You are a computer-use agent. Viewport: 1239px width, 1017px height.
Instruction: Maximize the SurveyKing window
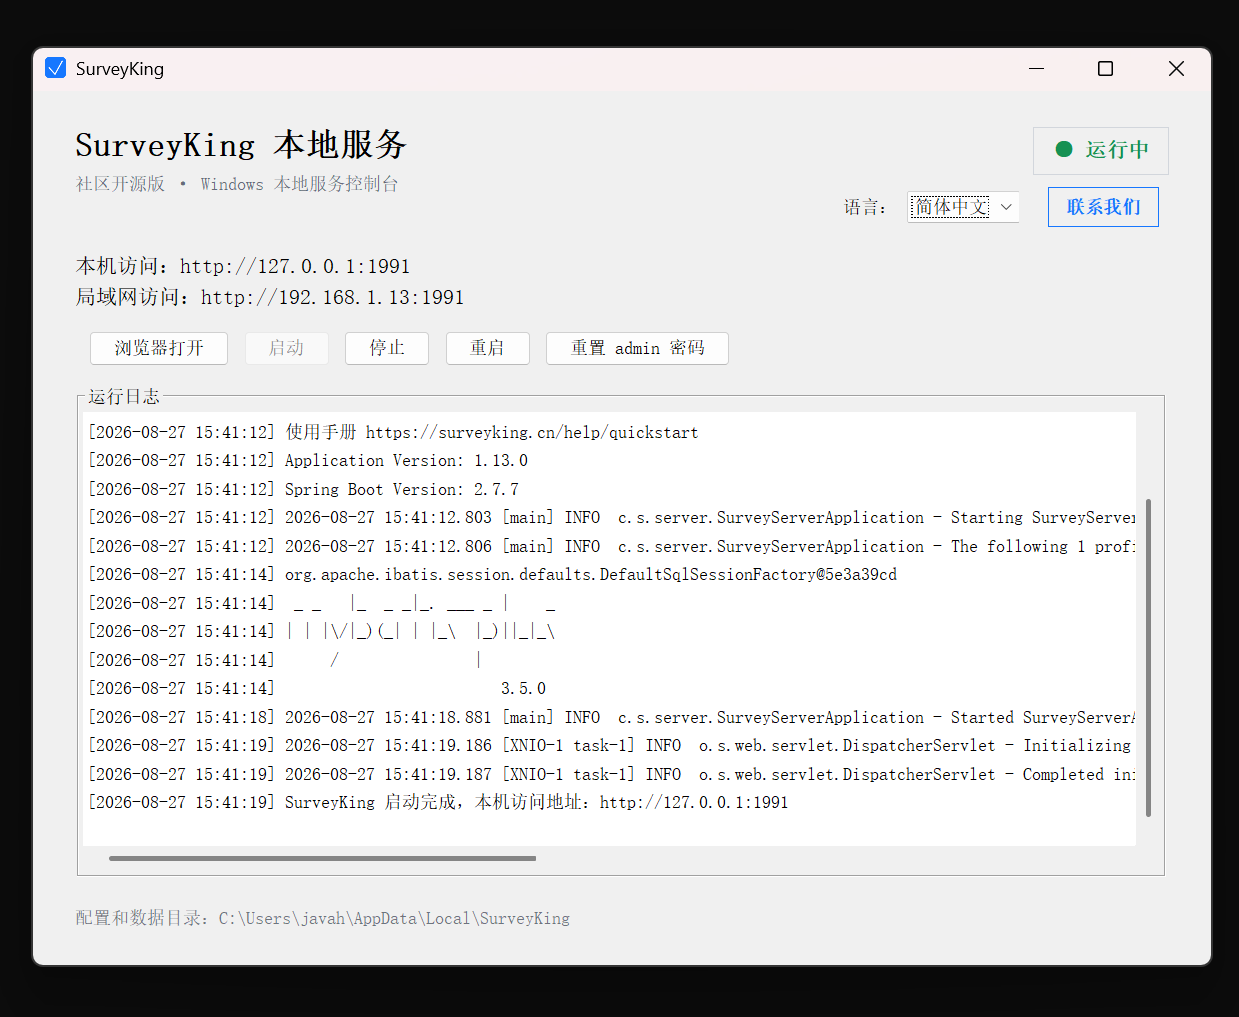1105,68
